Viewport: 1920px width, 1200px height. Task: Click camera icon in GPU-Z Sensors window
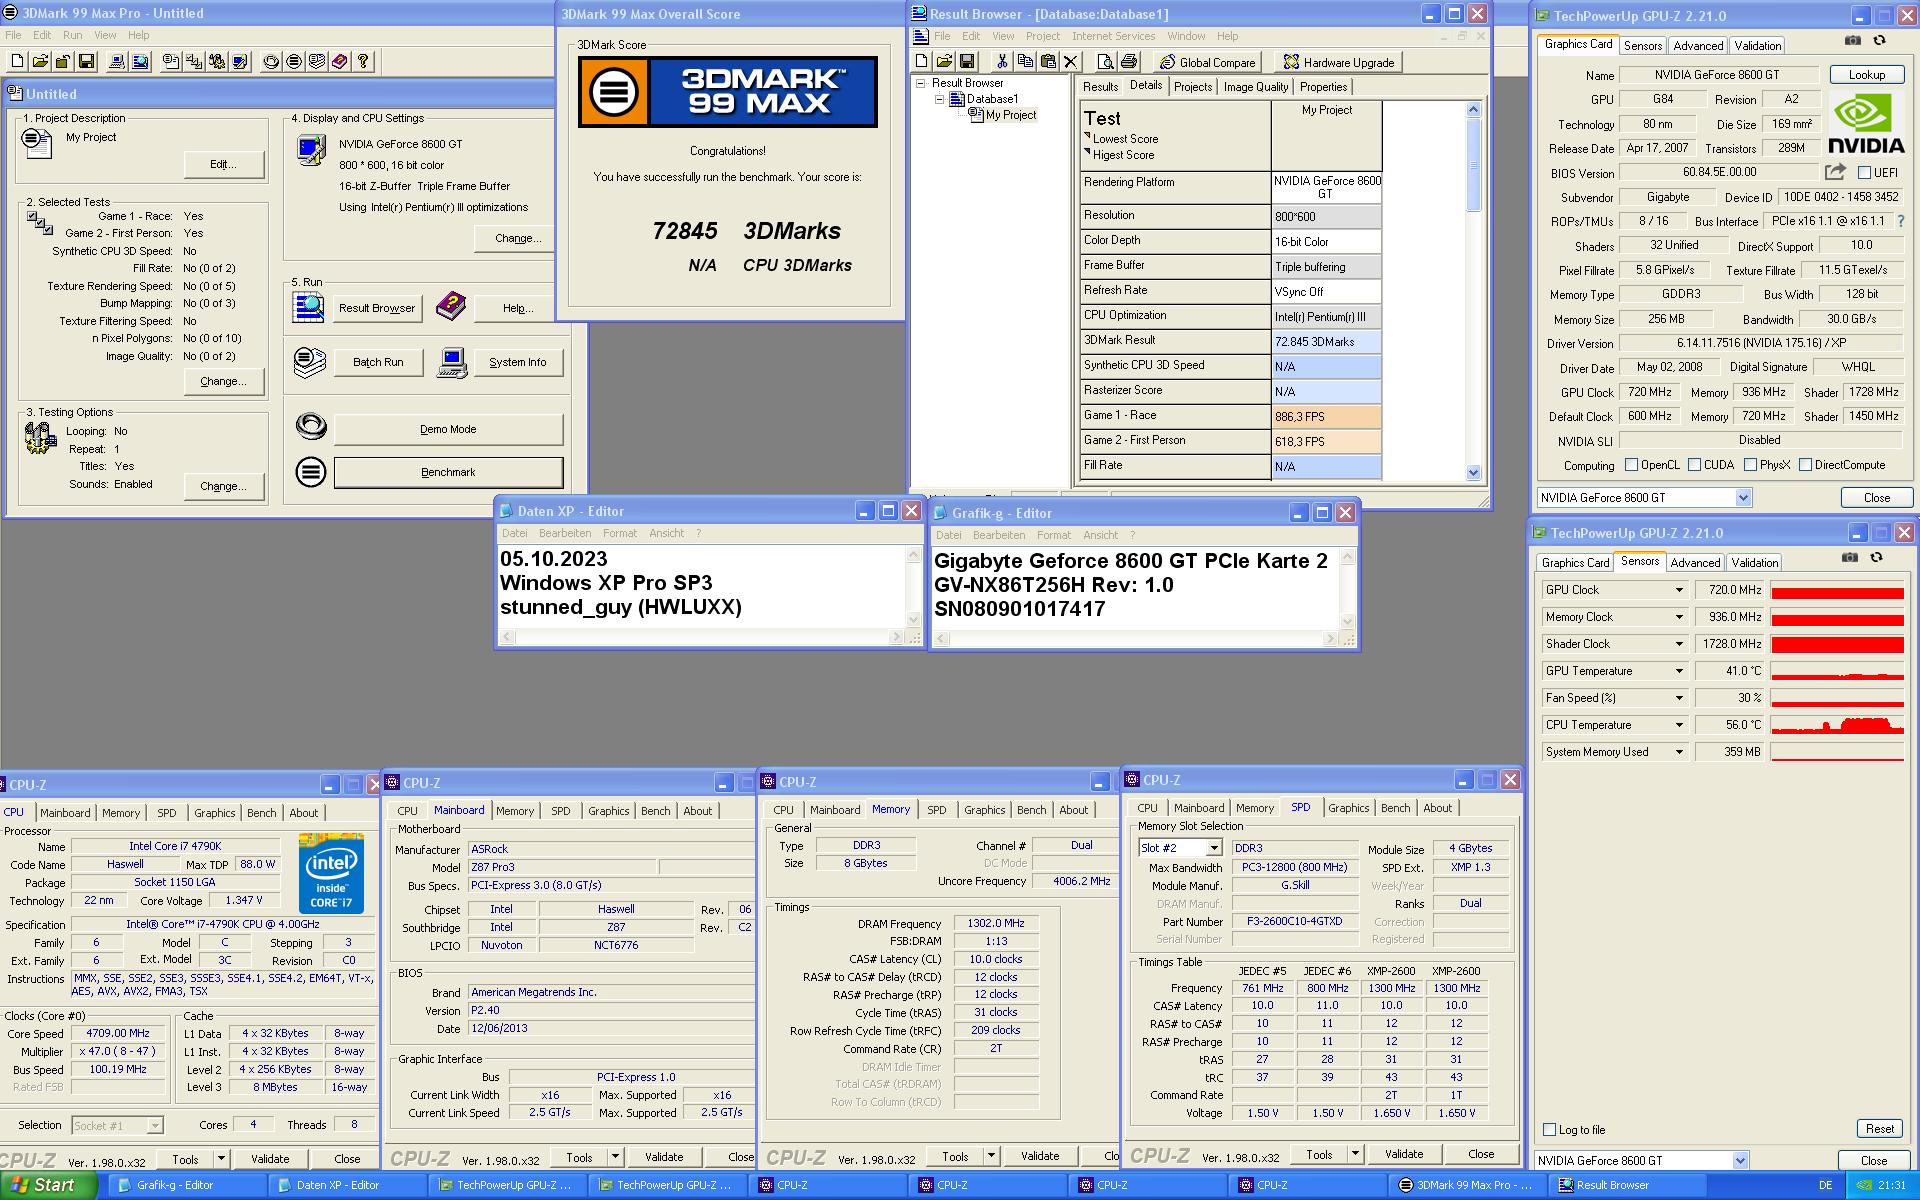[1850, 558]
